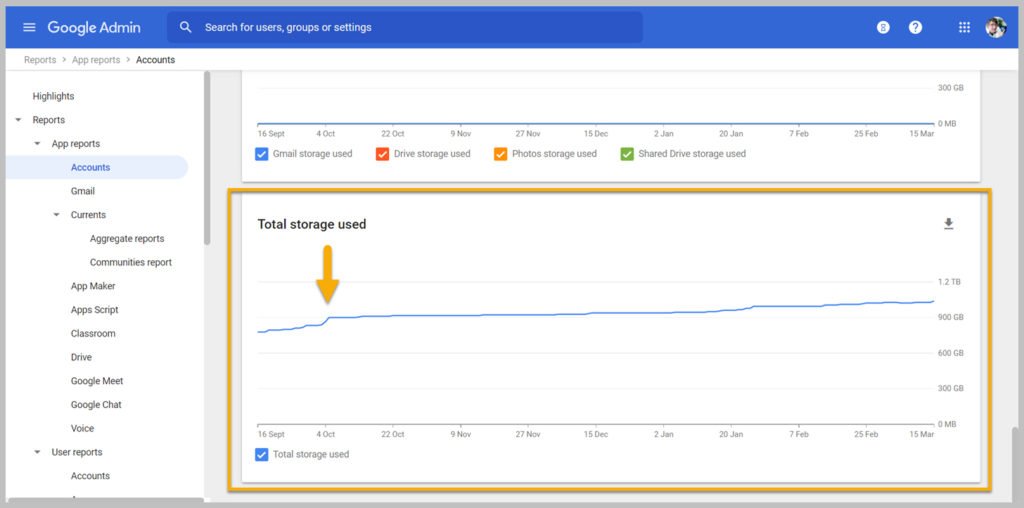Viewport: 1024px width, 508px height.
Task: Open Google Meet report
Action: [97, 381]
